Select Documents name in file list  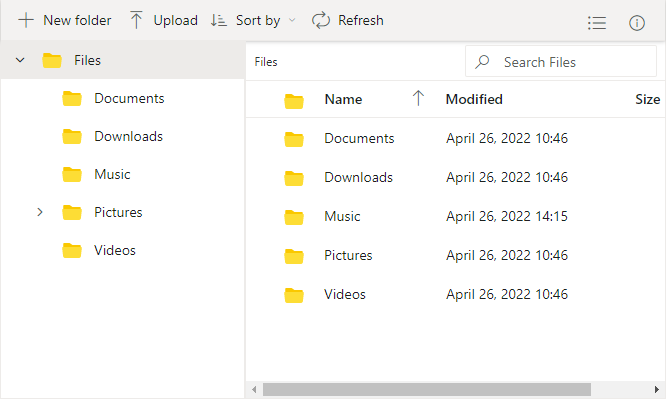point(359,138)
